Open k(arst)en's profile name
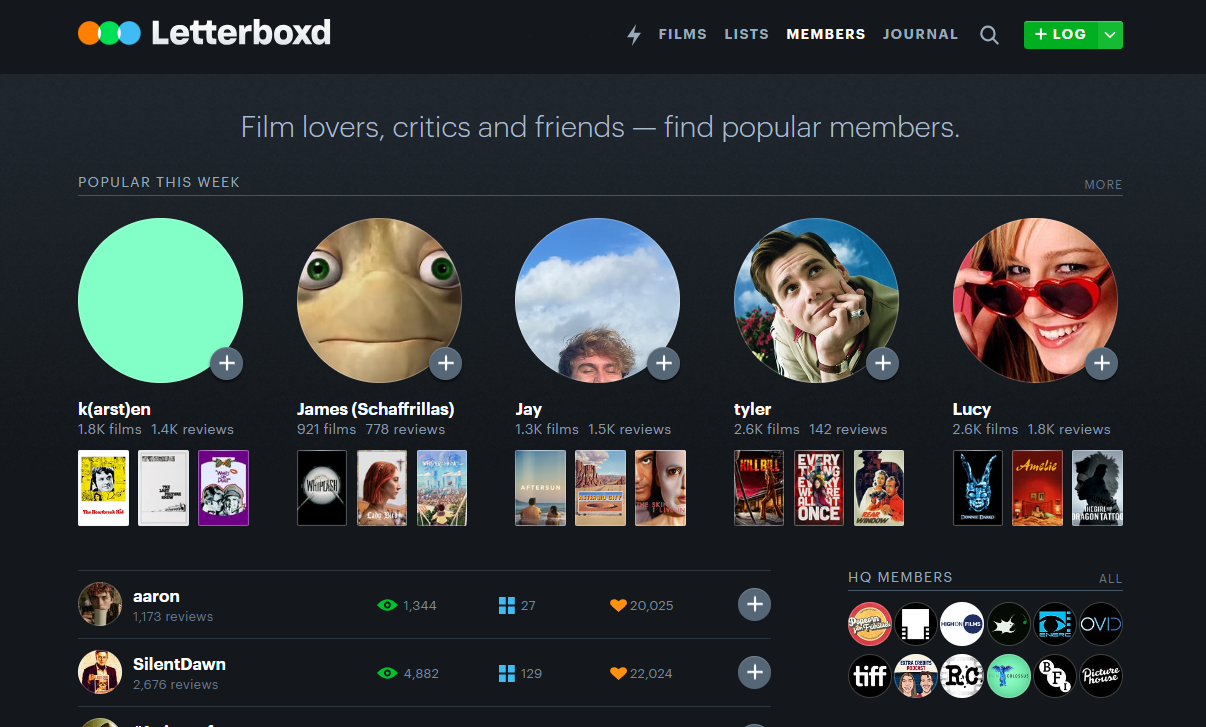Screen dimensions: 1206x727 114,409
